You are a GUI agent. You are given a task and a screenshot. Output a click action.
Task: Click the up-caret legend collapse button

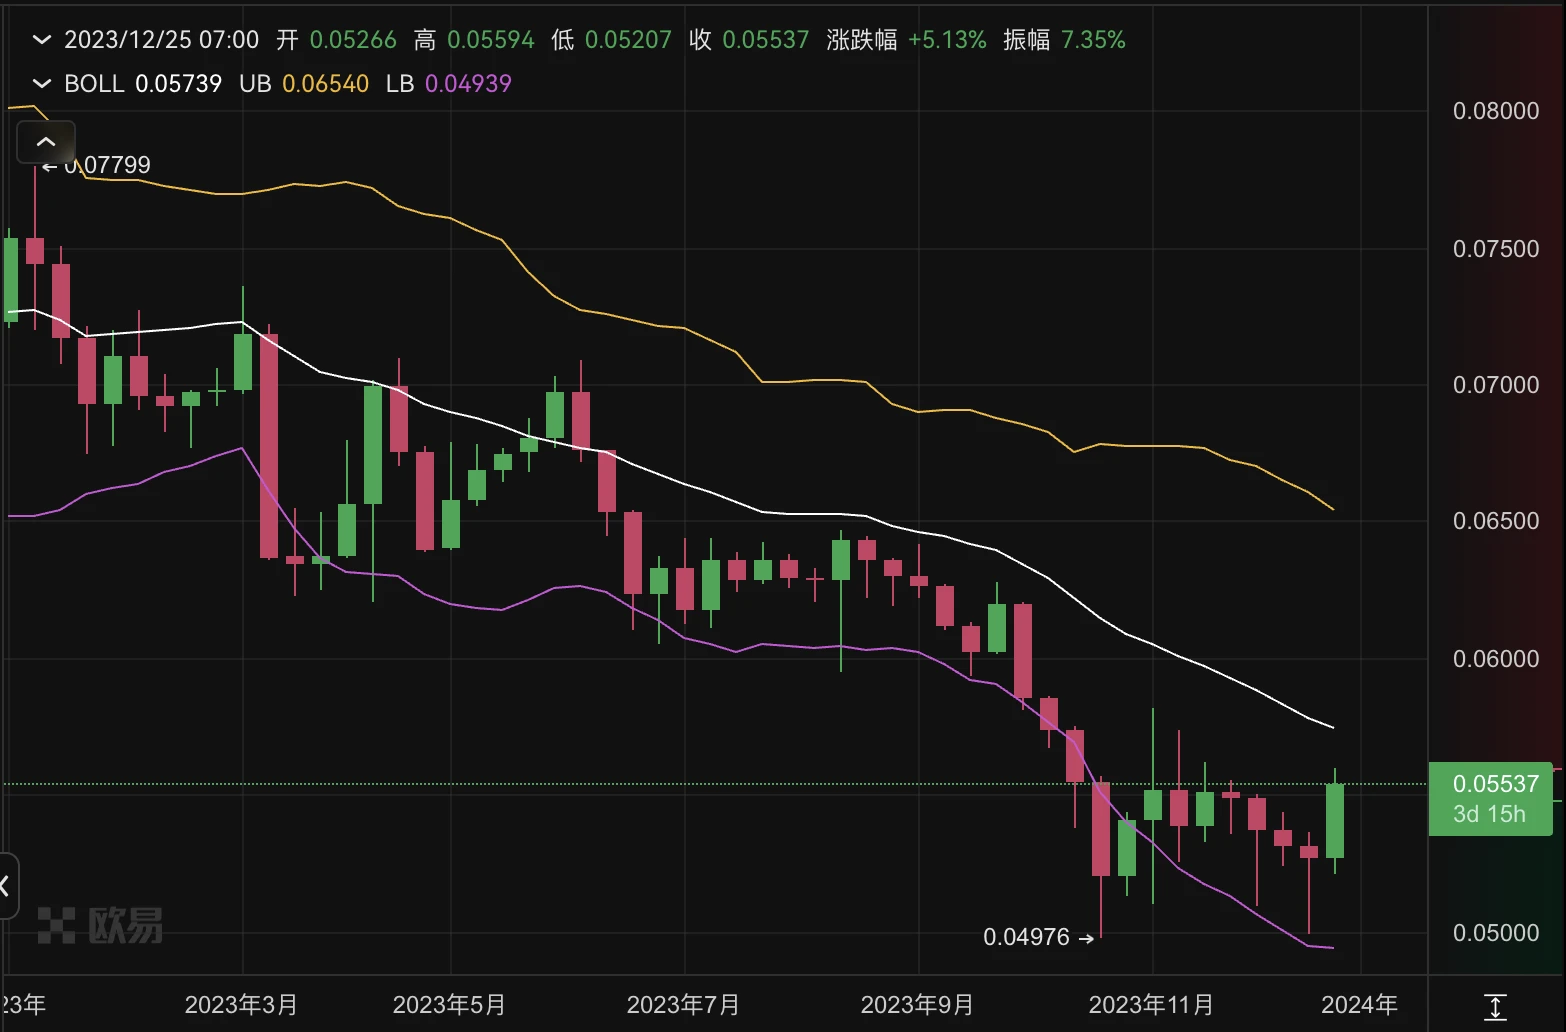click(x=46, y=142)
